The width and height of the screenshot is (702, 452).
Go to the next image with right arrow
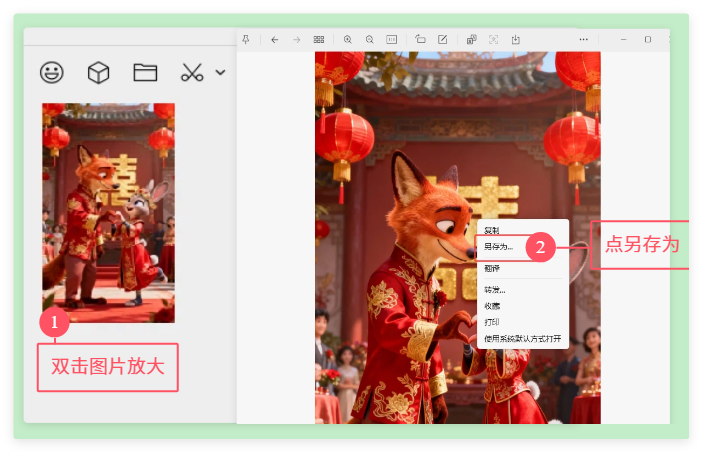[x=296, y=39]
